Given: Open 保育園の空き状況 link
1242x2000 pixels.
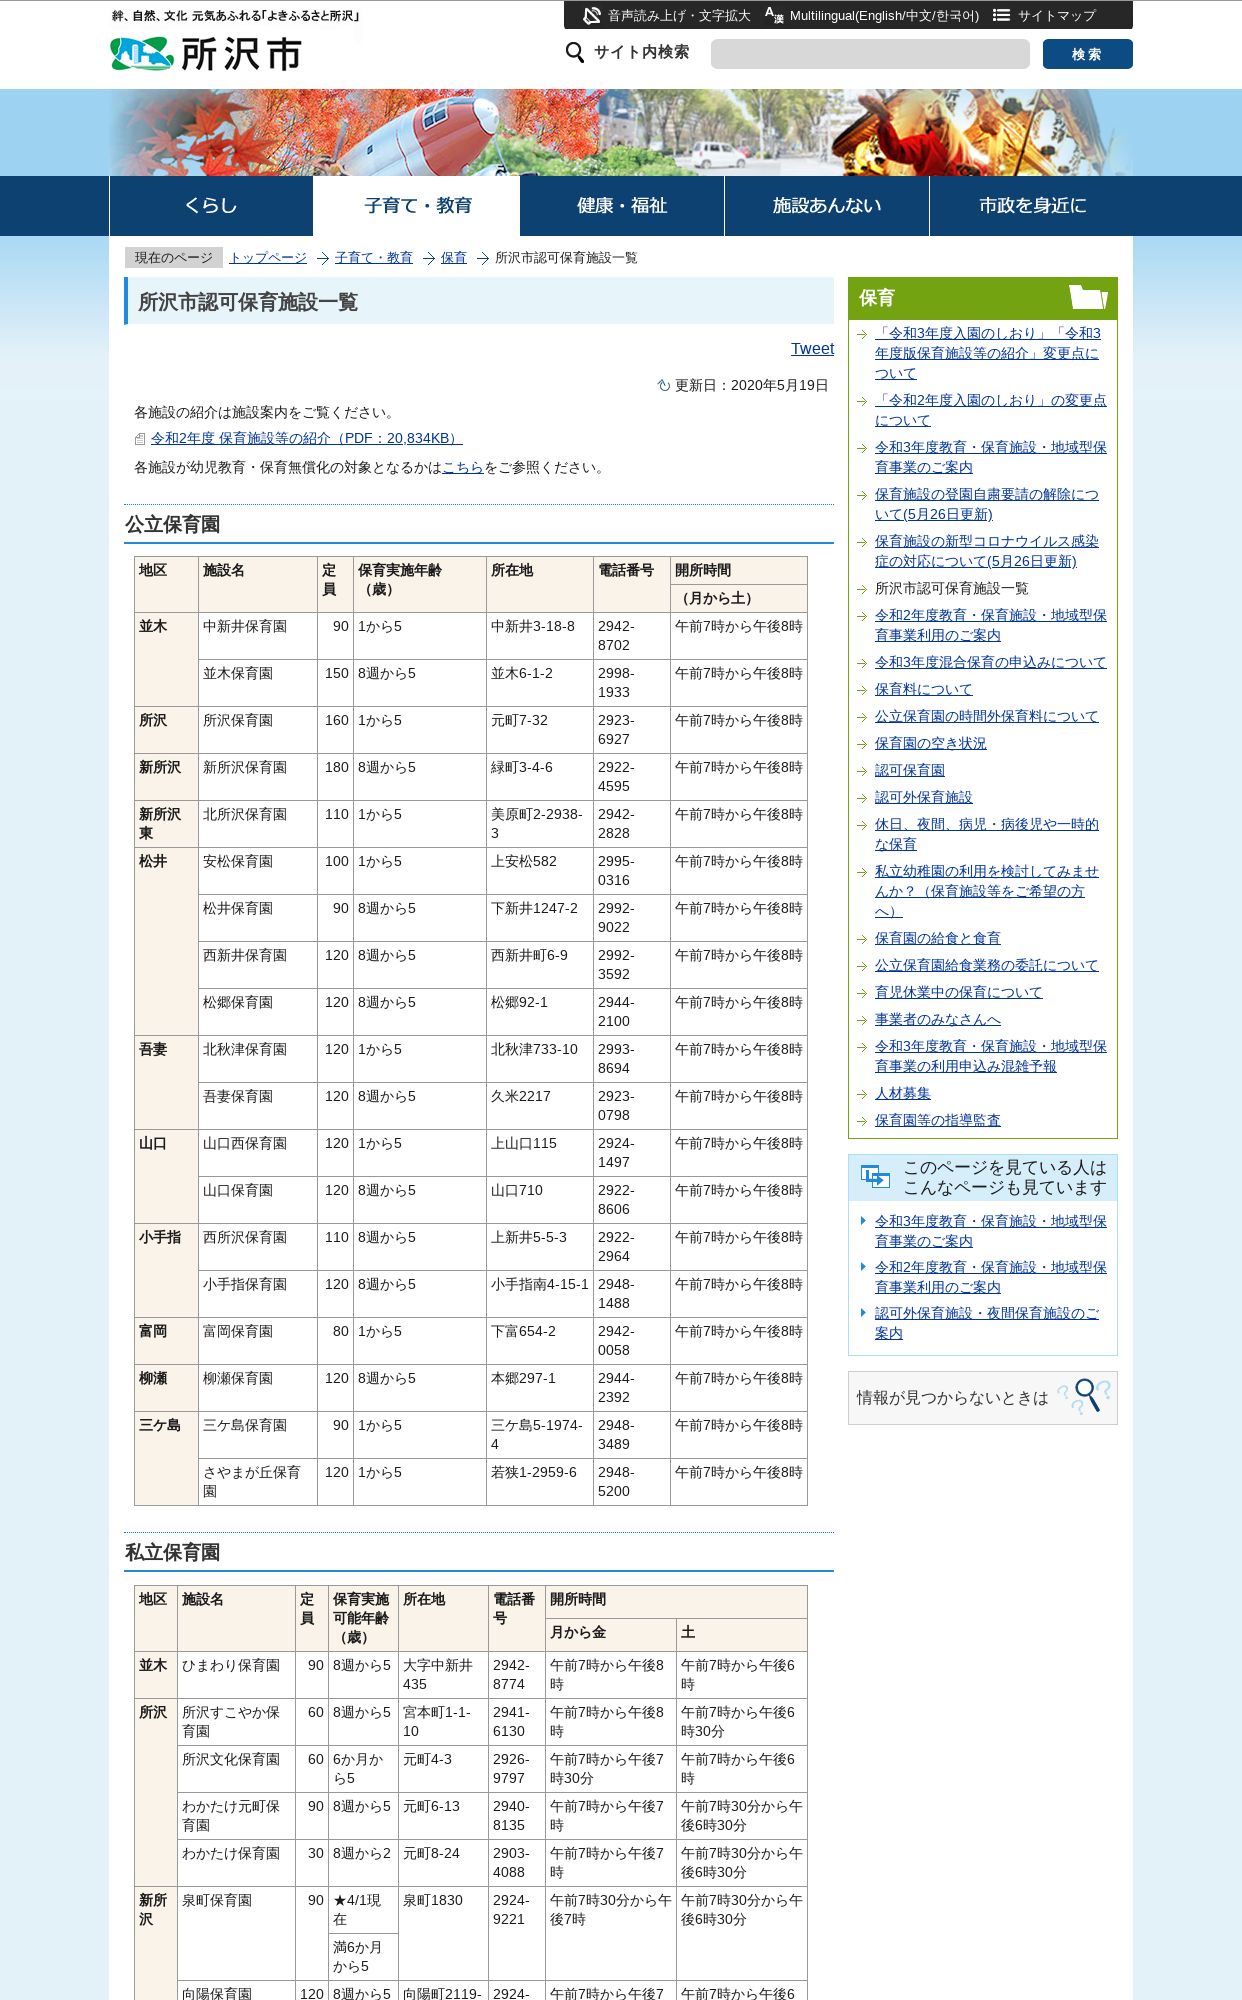Looking at the screenshot, I should click(x=930, y=743).
